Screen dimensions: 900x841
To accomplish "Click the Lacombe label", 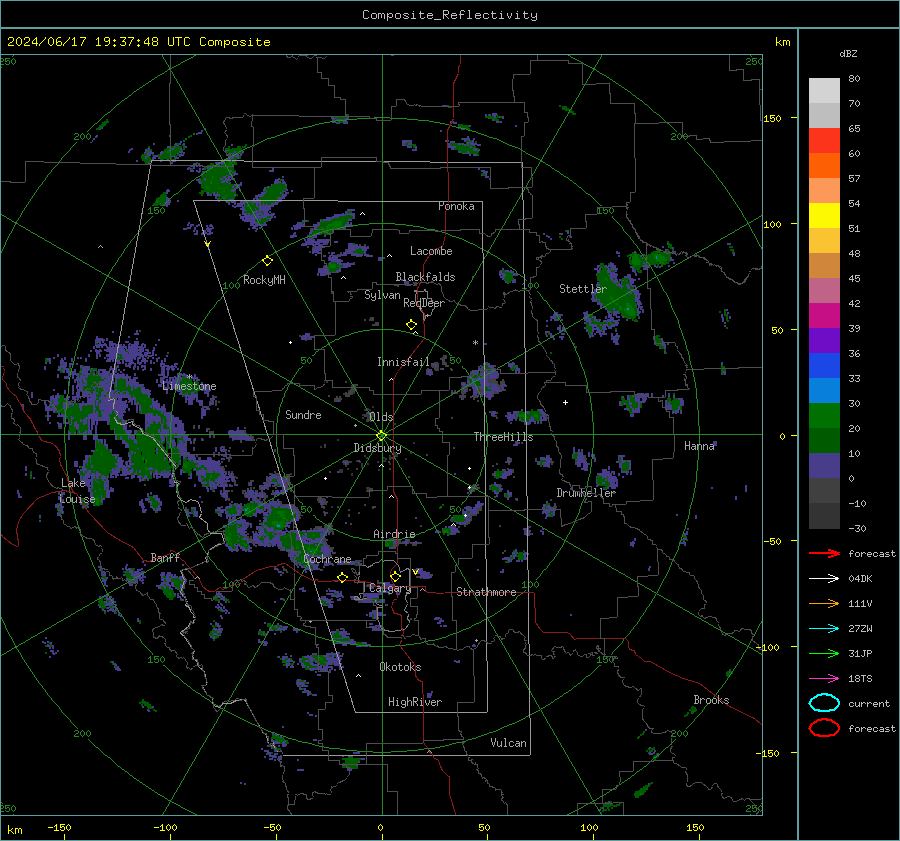I will click(x=431, y=251).
